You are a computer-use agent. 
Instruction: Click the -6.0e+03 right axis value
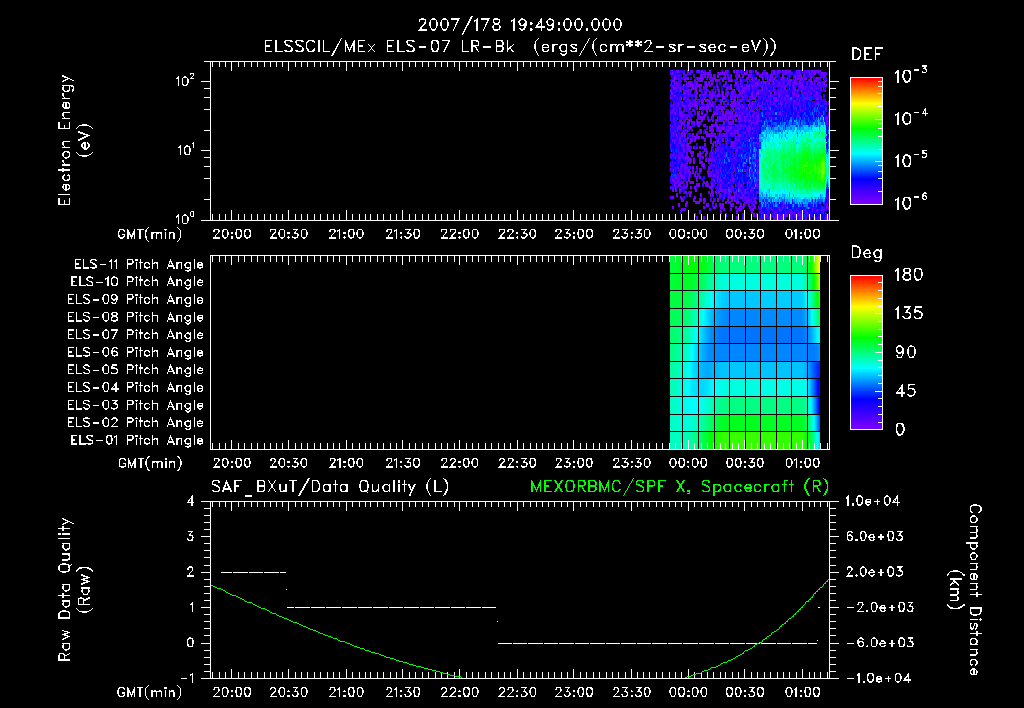[875, 643]
